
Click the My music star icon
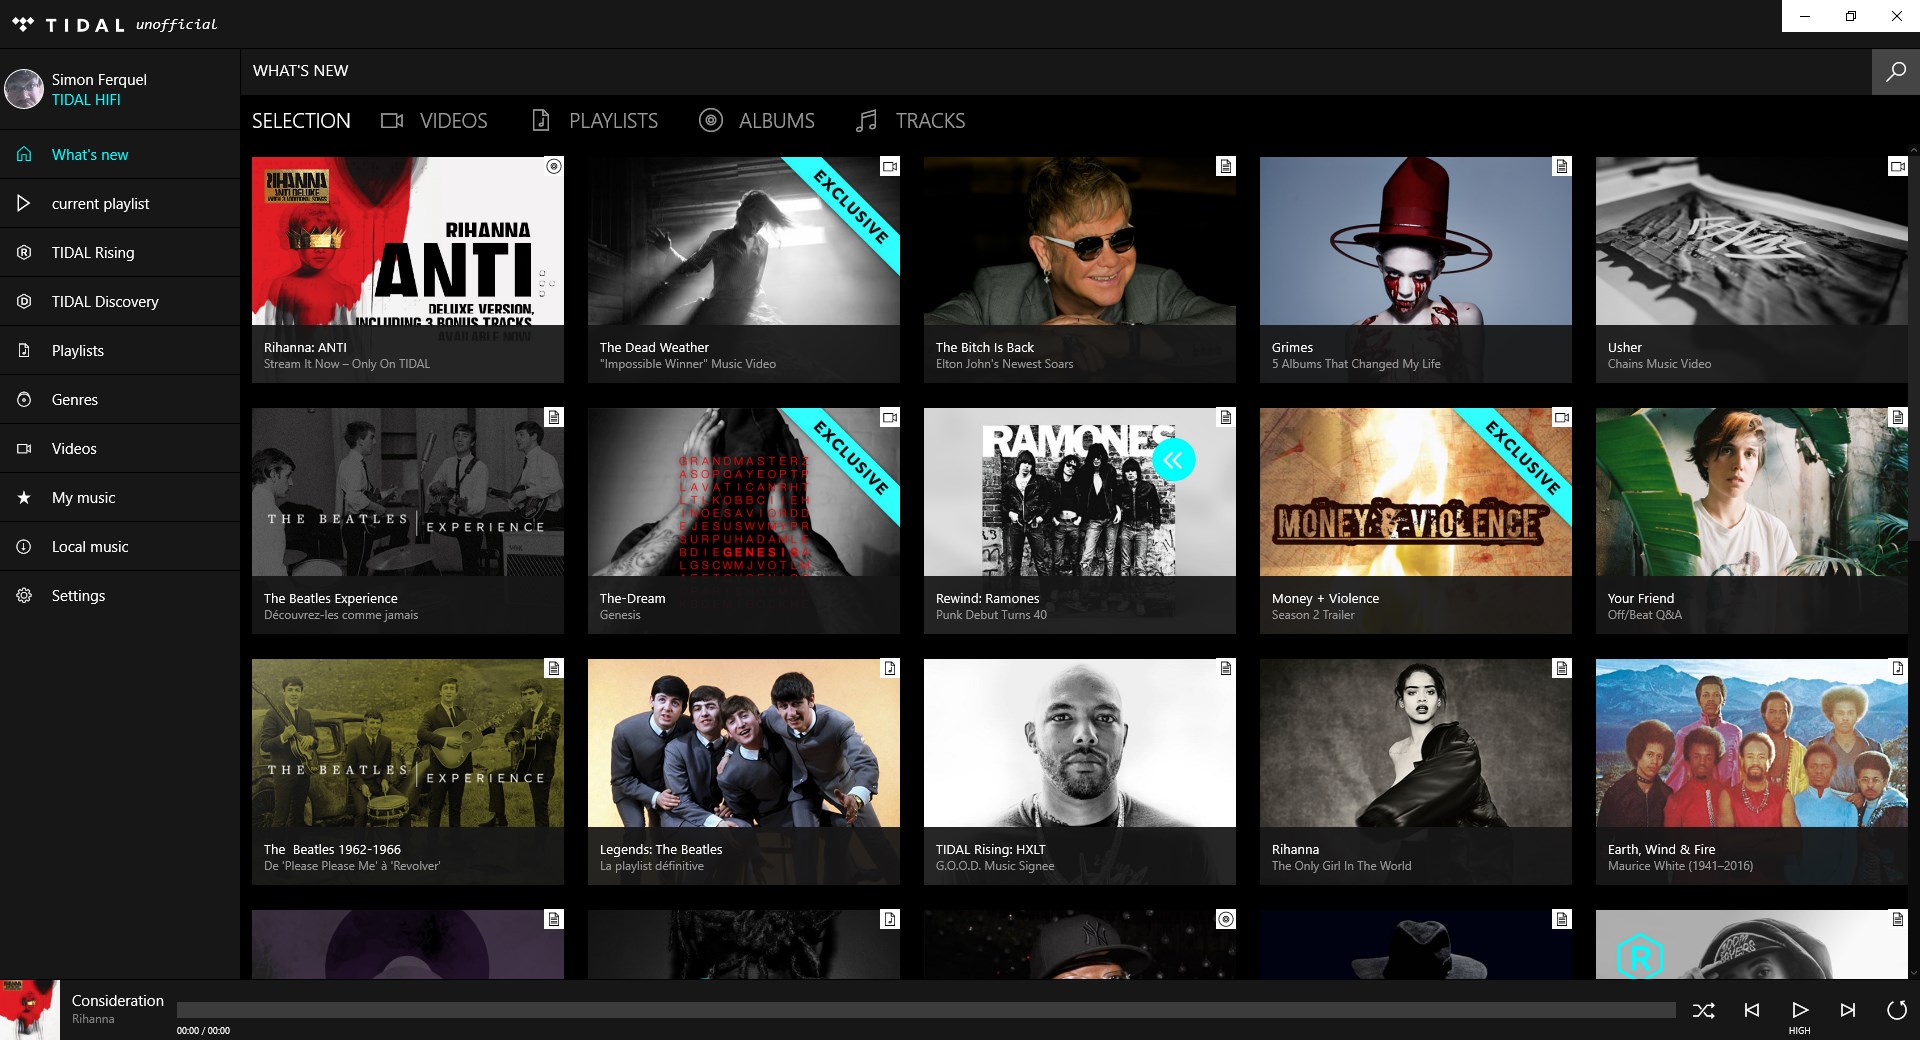[x=24, y=497]
